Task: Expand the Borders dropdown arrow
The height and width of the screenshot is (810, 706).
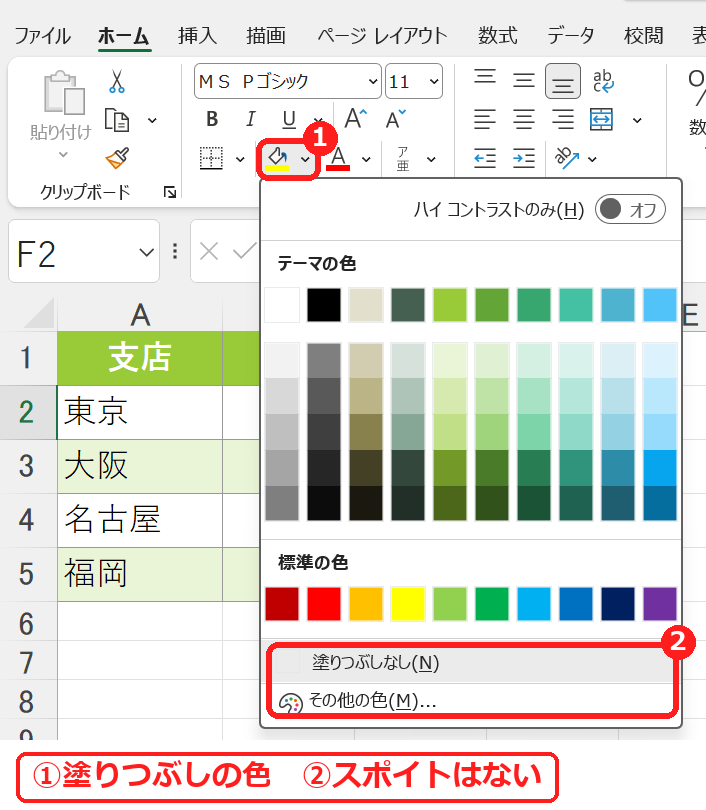Action: coord(240,159)
